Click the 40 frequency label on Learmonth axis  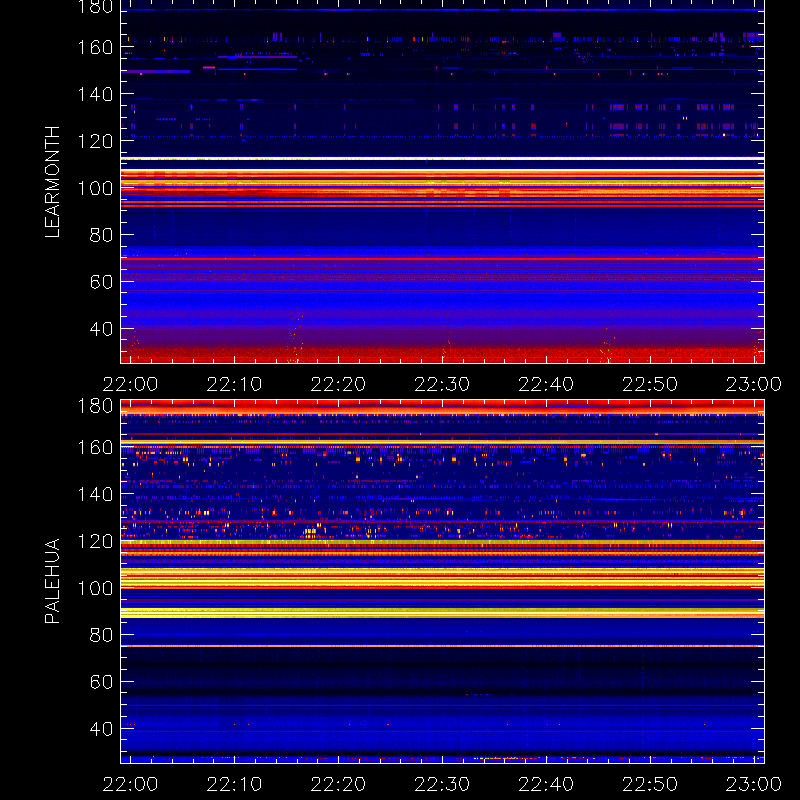click(x=101, y=329)
